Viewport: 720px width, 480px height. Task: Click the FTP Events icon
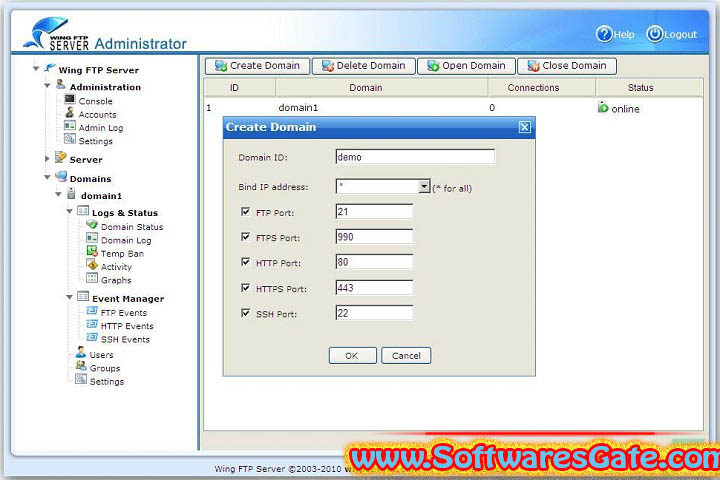click(x=92, y=311)
